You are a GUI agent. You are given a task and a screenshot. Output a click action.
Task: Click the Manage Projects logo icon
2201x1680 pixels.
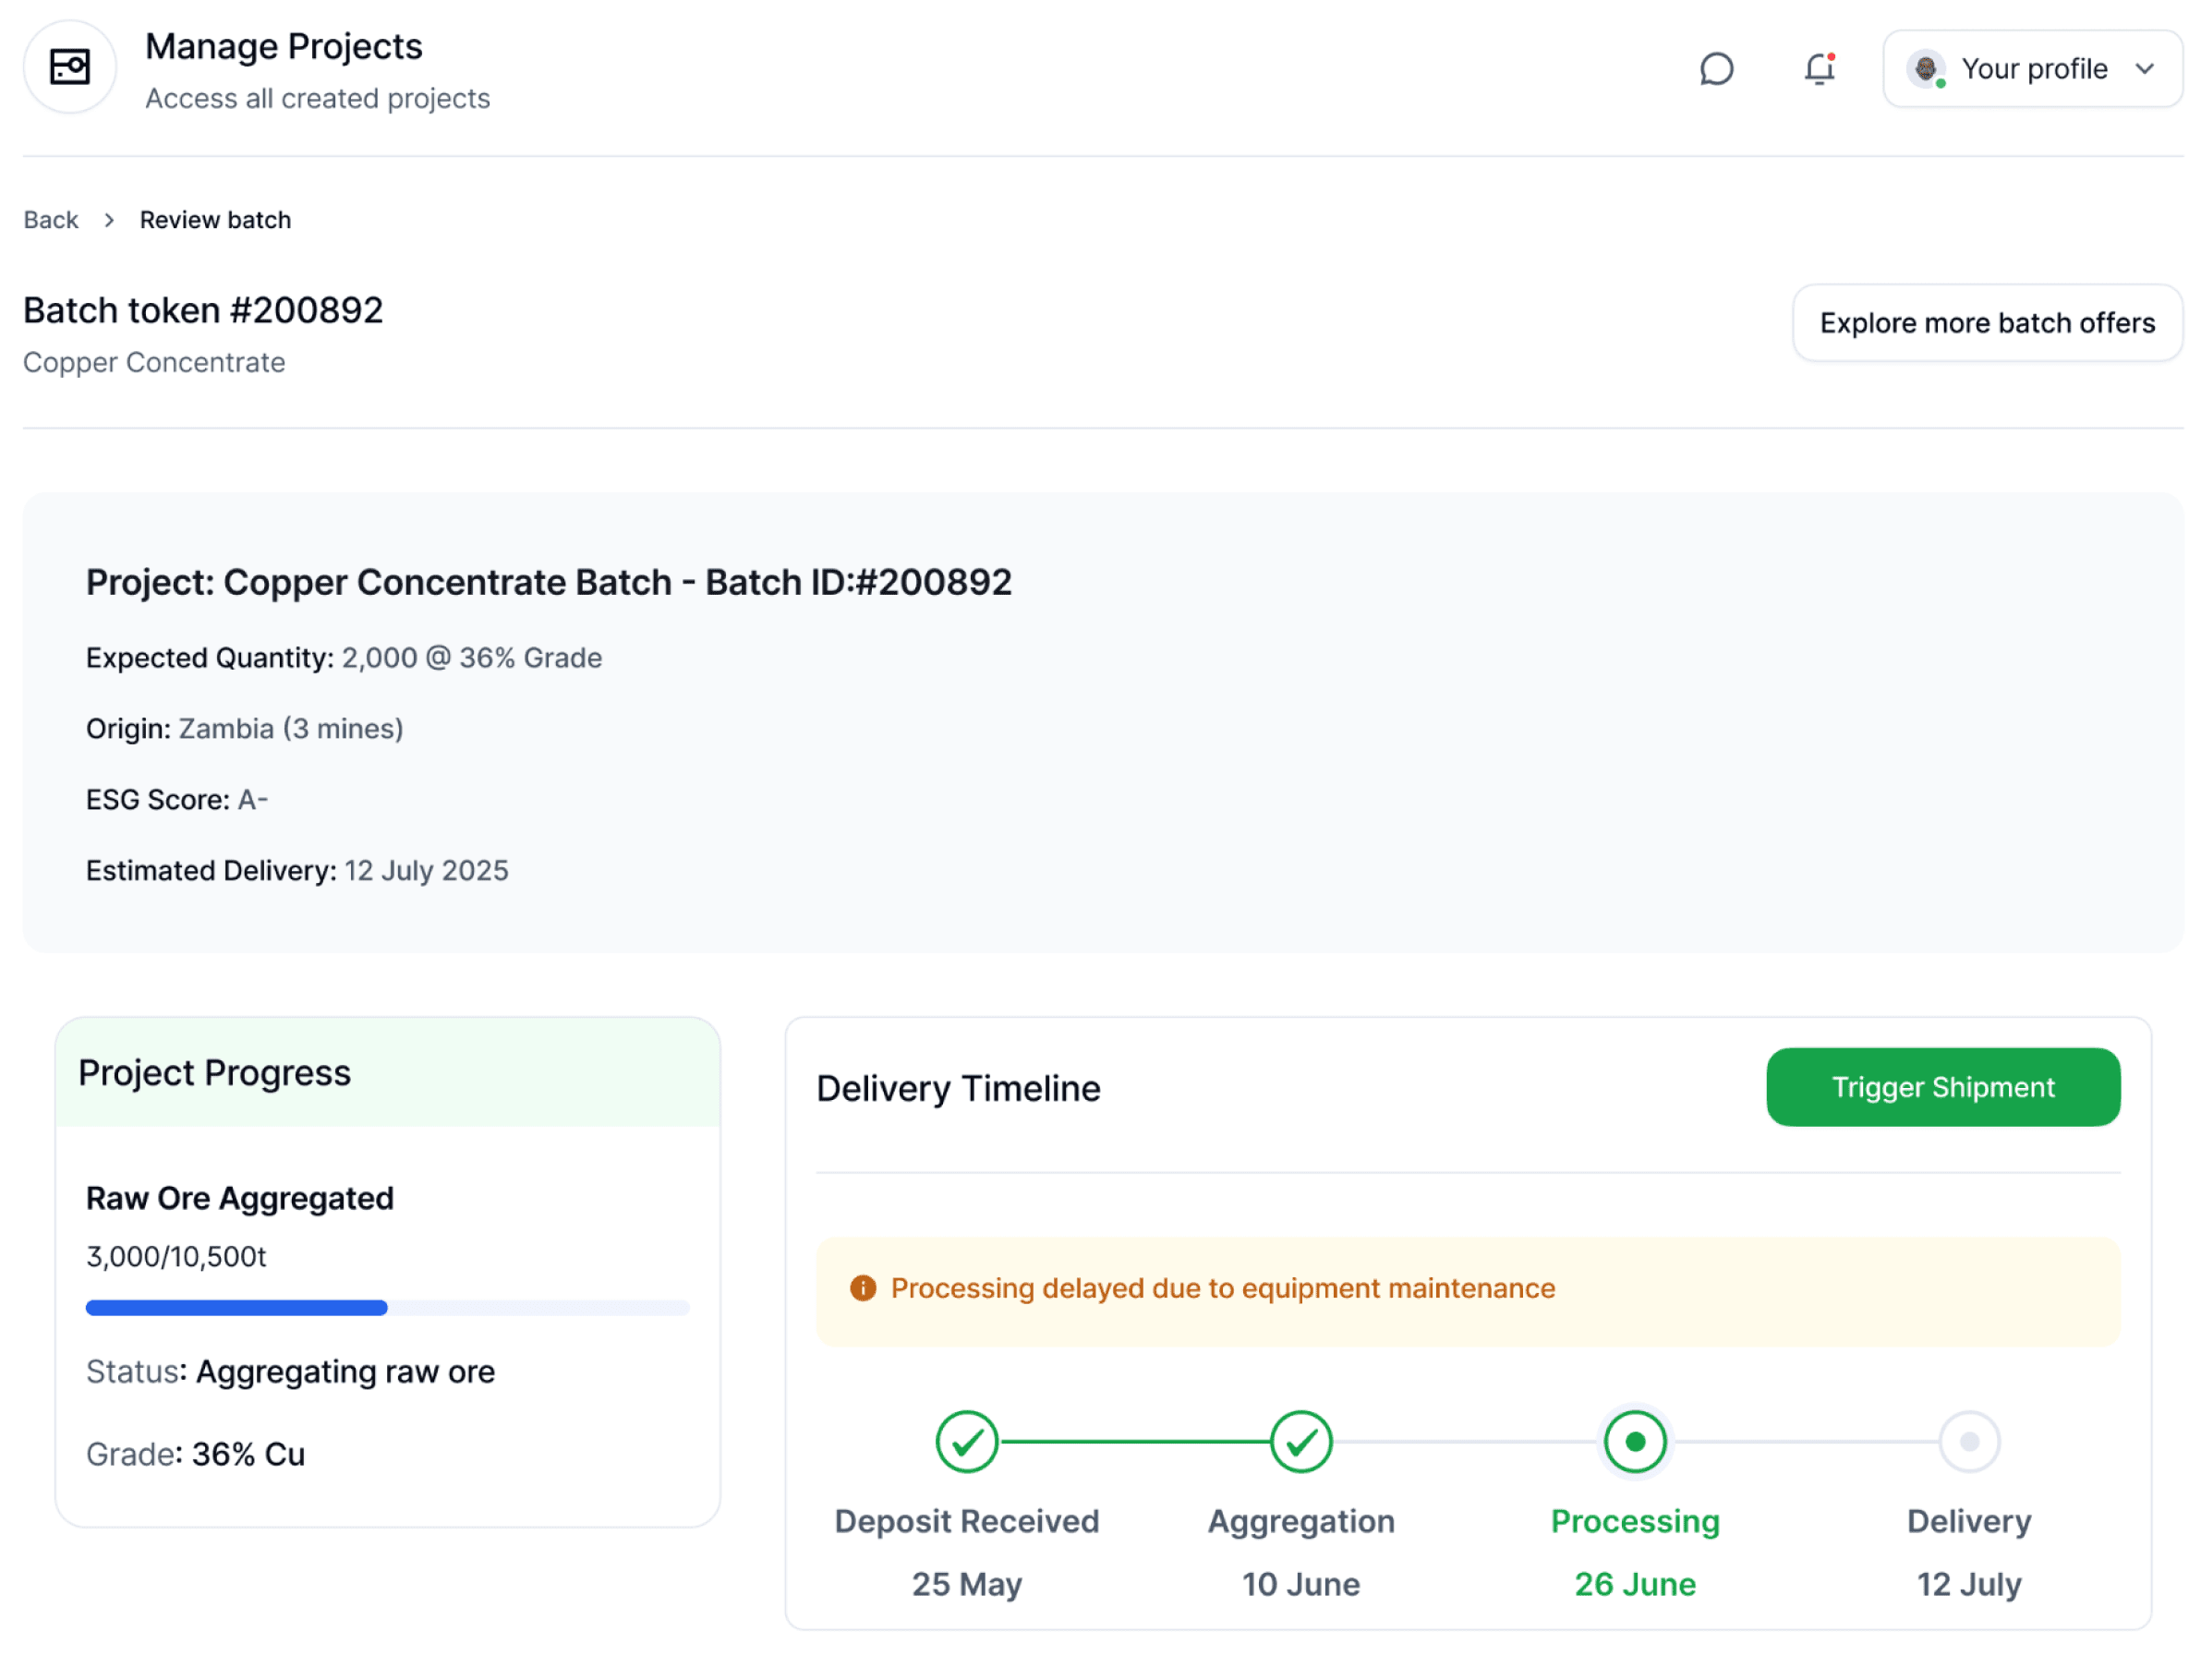point(70,68)
